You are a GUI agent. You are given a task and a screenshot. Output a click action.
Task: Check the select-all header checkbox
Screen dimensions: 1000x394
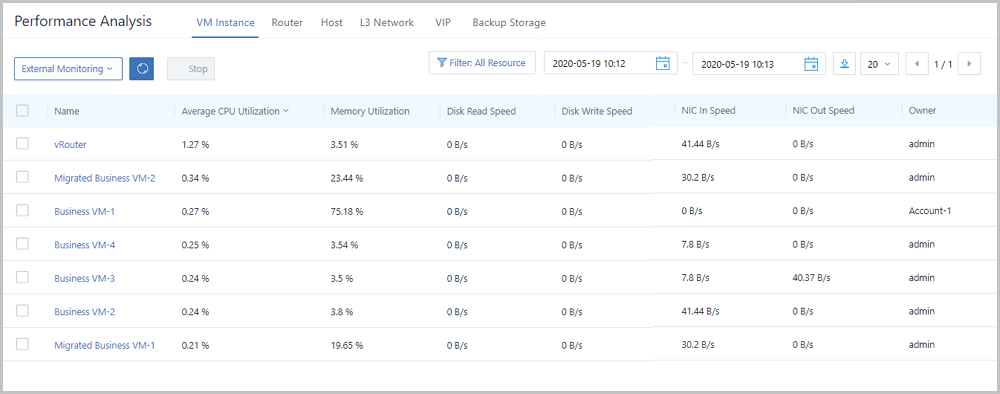(22, 110)
